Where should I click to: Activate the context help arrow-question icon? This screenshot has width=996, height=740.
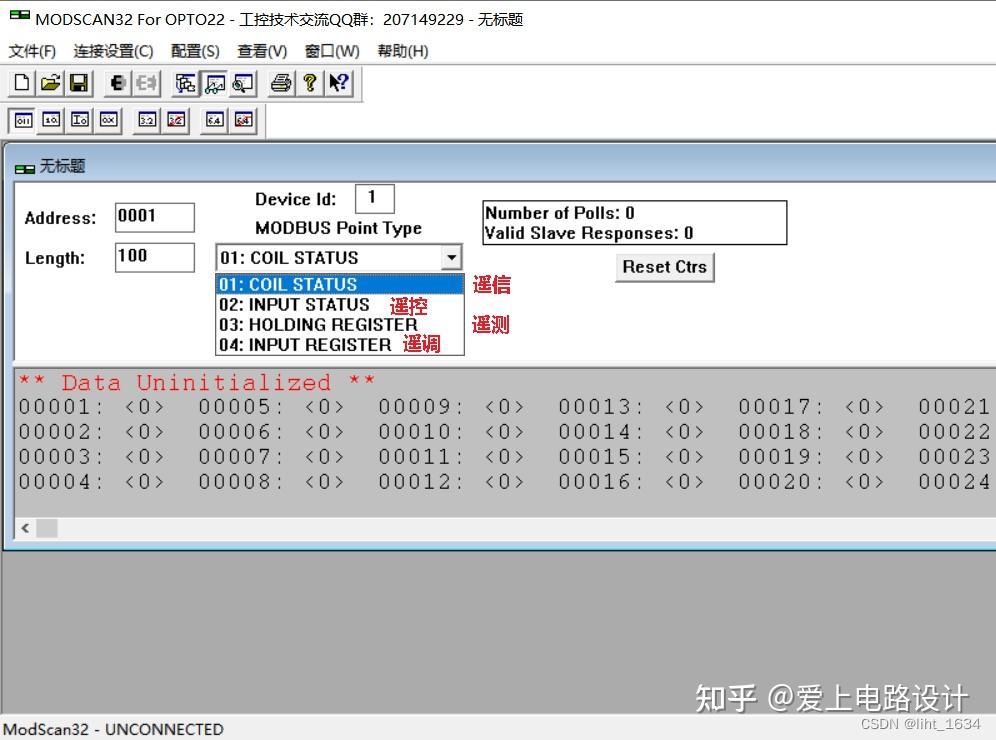339,83
